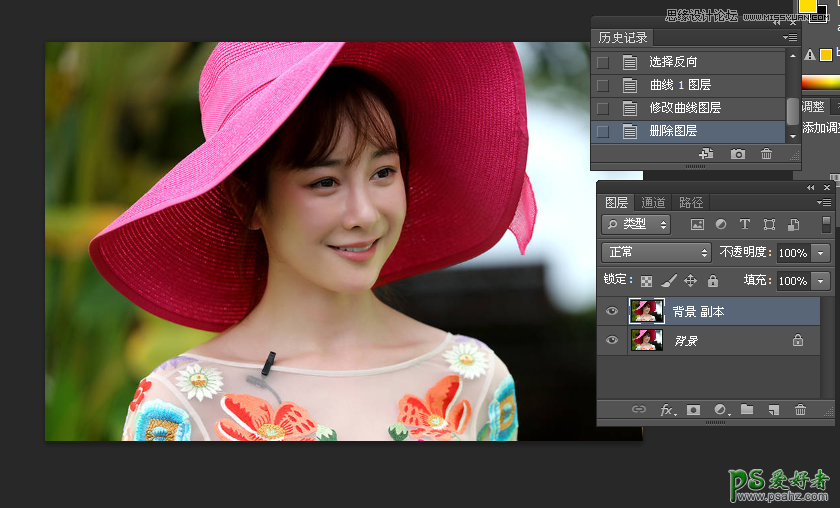Open the 正常 blend mode dropdown
The width and height of the screenshot is (840, 508).
656,253
